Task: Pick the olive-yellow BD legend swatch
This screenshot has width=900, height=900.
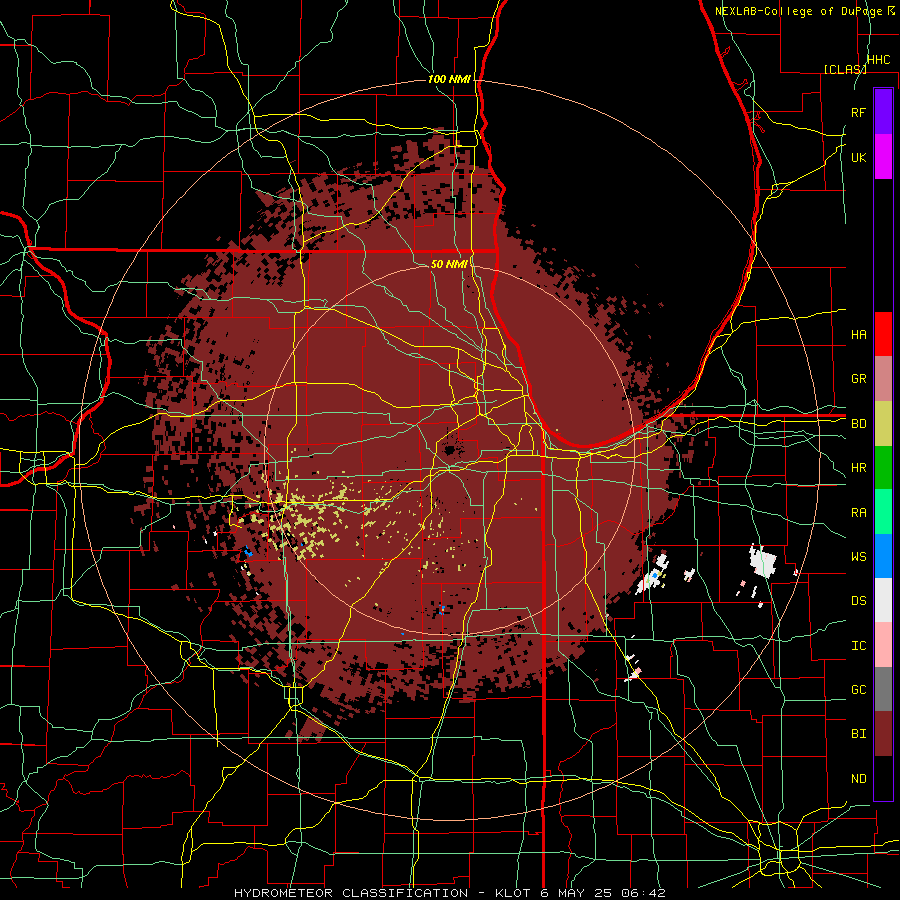Action: point(883,423)
